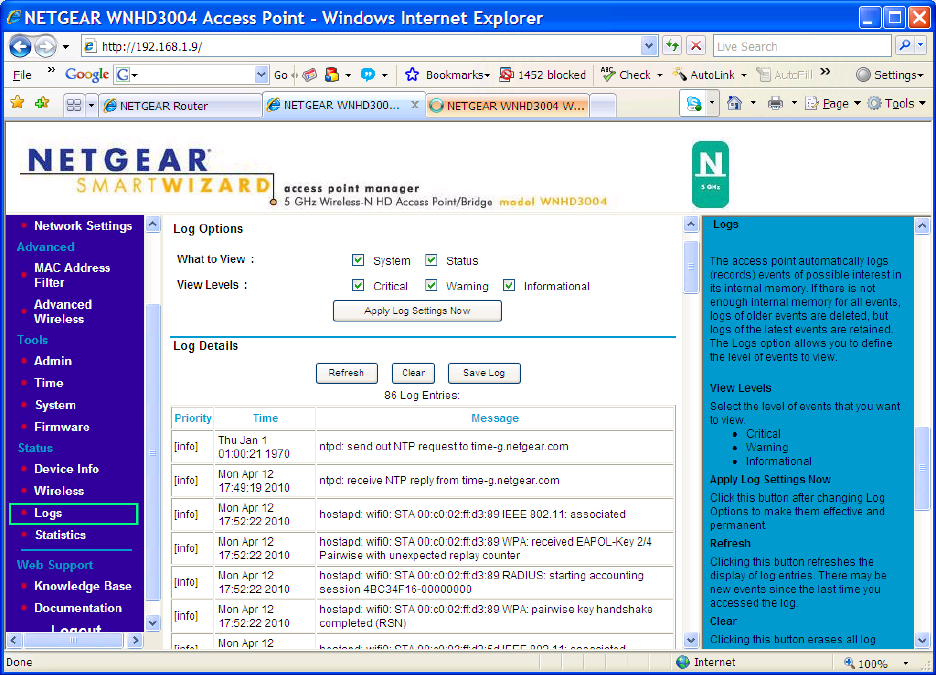This screenshot has width=936, height=675.
Task: Click the Save Log button
Action: (484, 373)
